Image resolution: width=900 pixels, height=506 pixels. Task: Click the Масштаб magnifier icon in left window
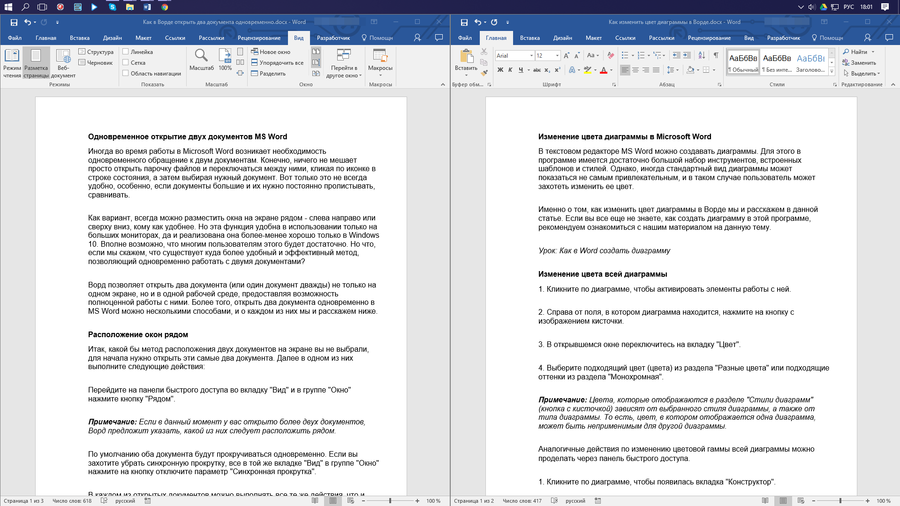click(x=201, y=56)
